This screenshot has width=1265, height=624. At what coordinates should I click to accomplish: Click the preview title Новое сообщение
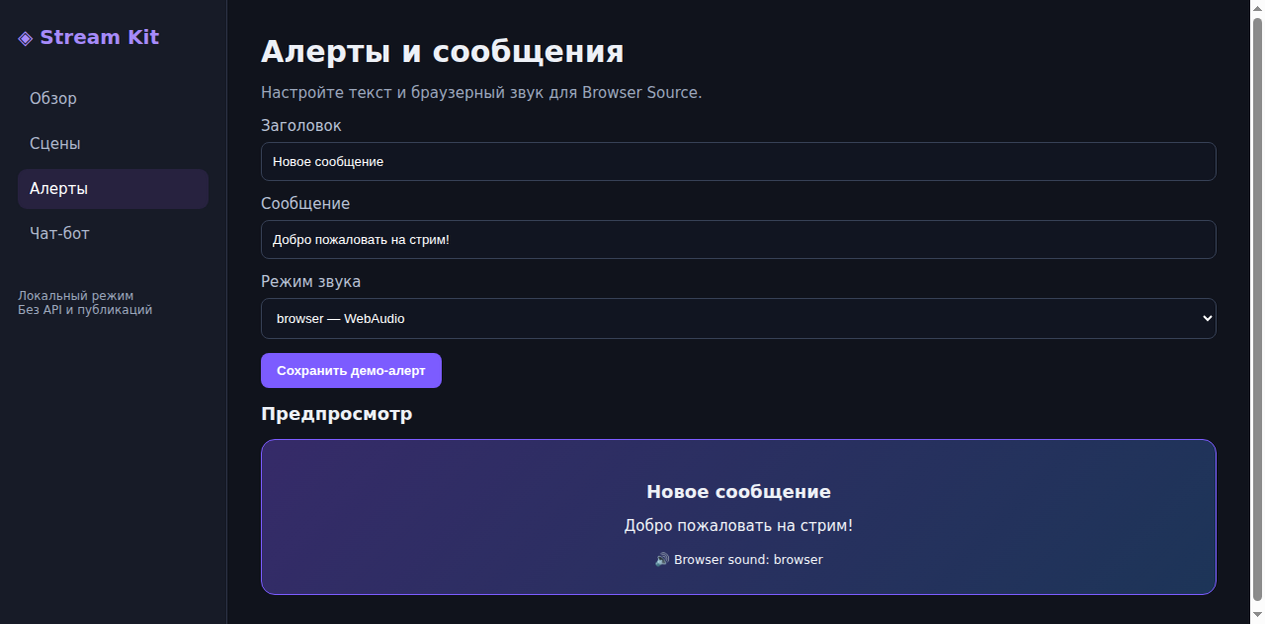pyautogui.click(x=738, y=492)
